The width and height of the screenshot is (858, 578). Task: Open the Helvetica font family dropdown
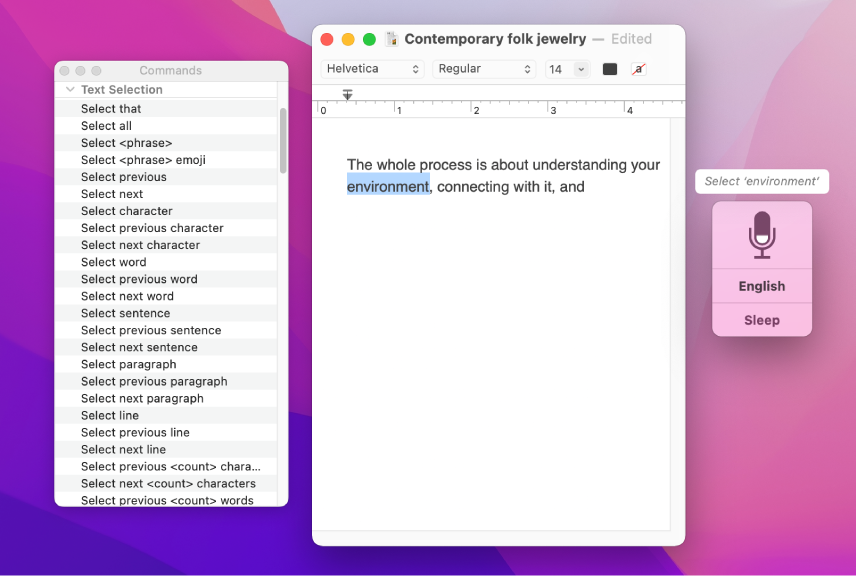pos(371,69)
